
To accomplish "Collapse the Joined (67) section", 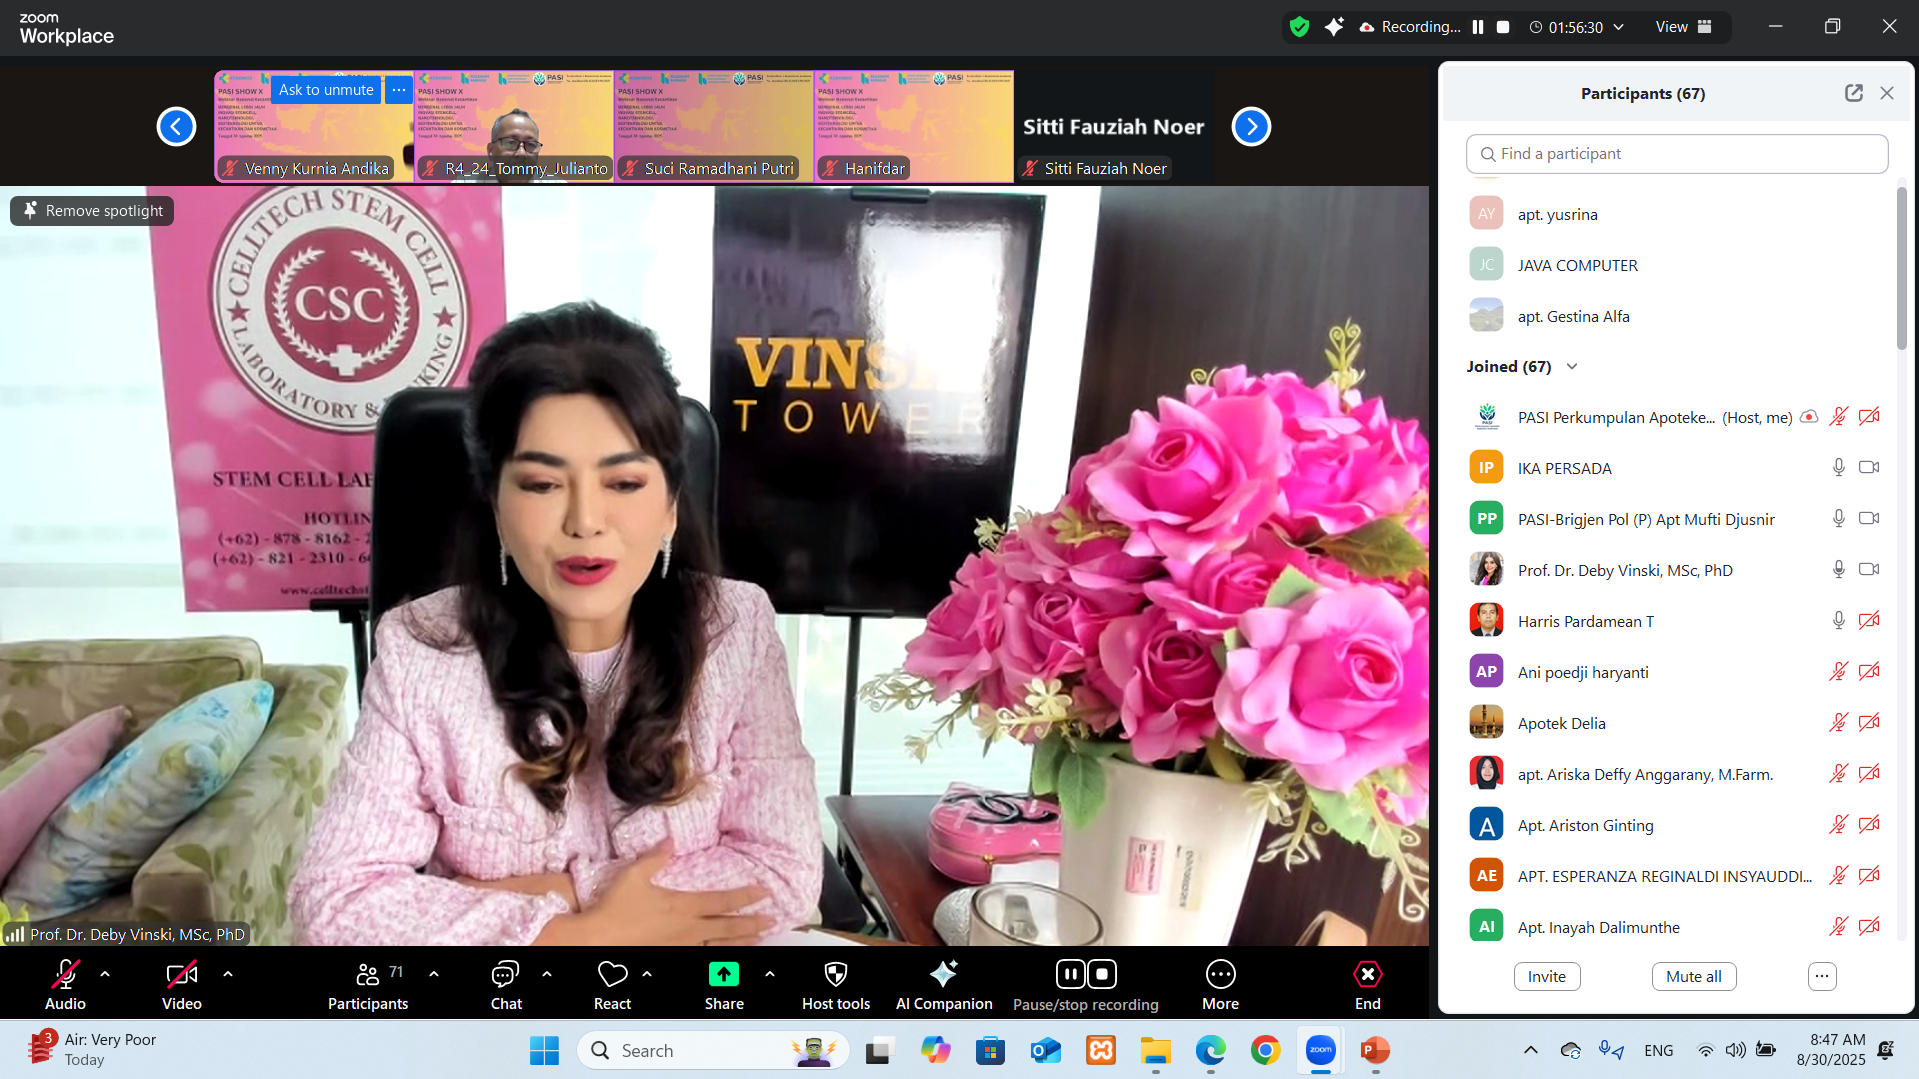I will tap(1572, 367).
